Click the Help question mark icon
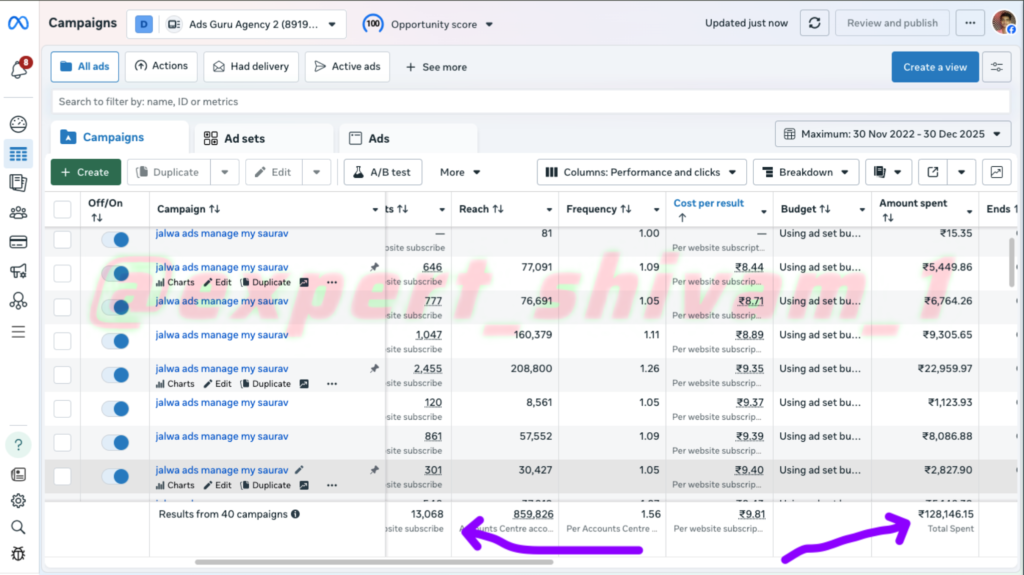 click(x=18, y=444)
